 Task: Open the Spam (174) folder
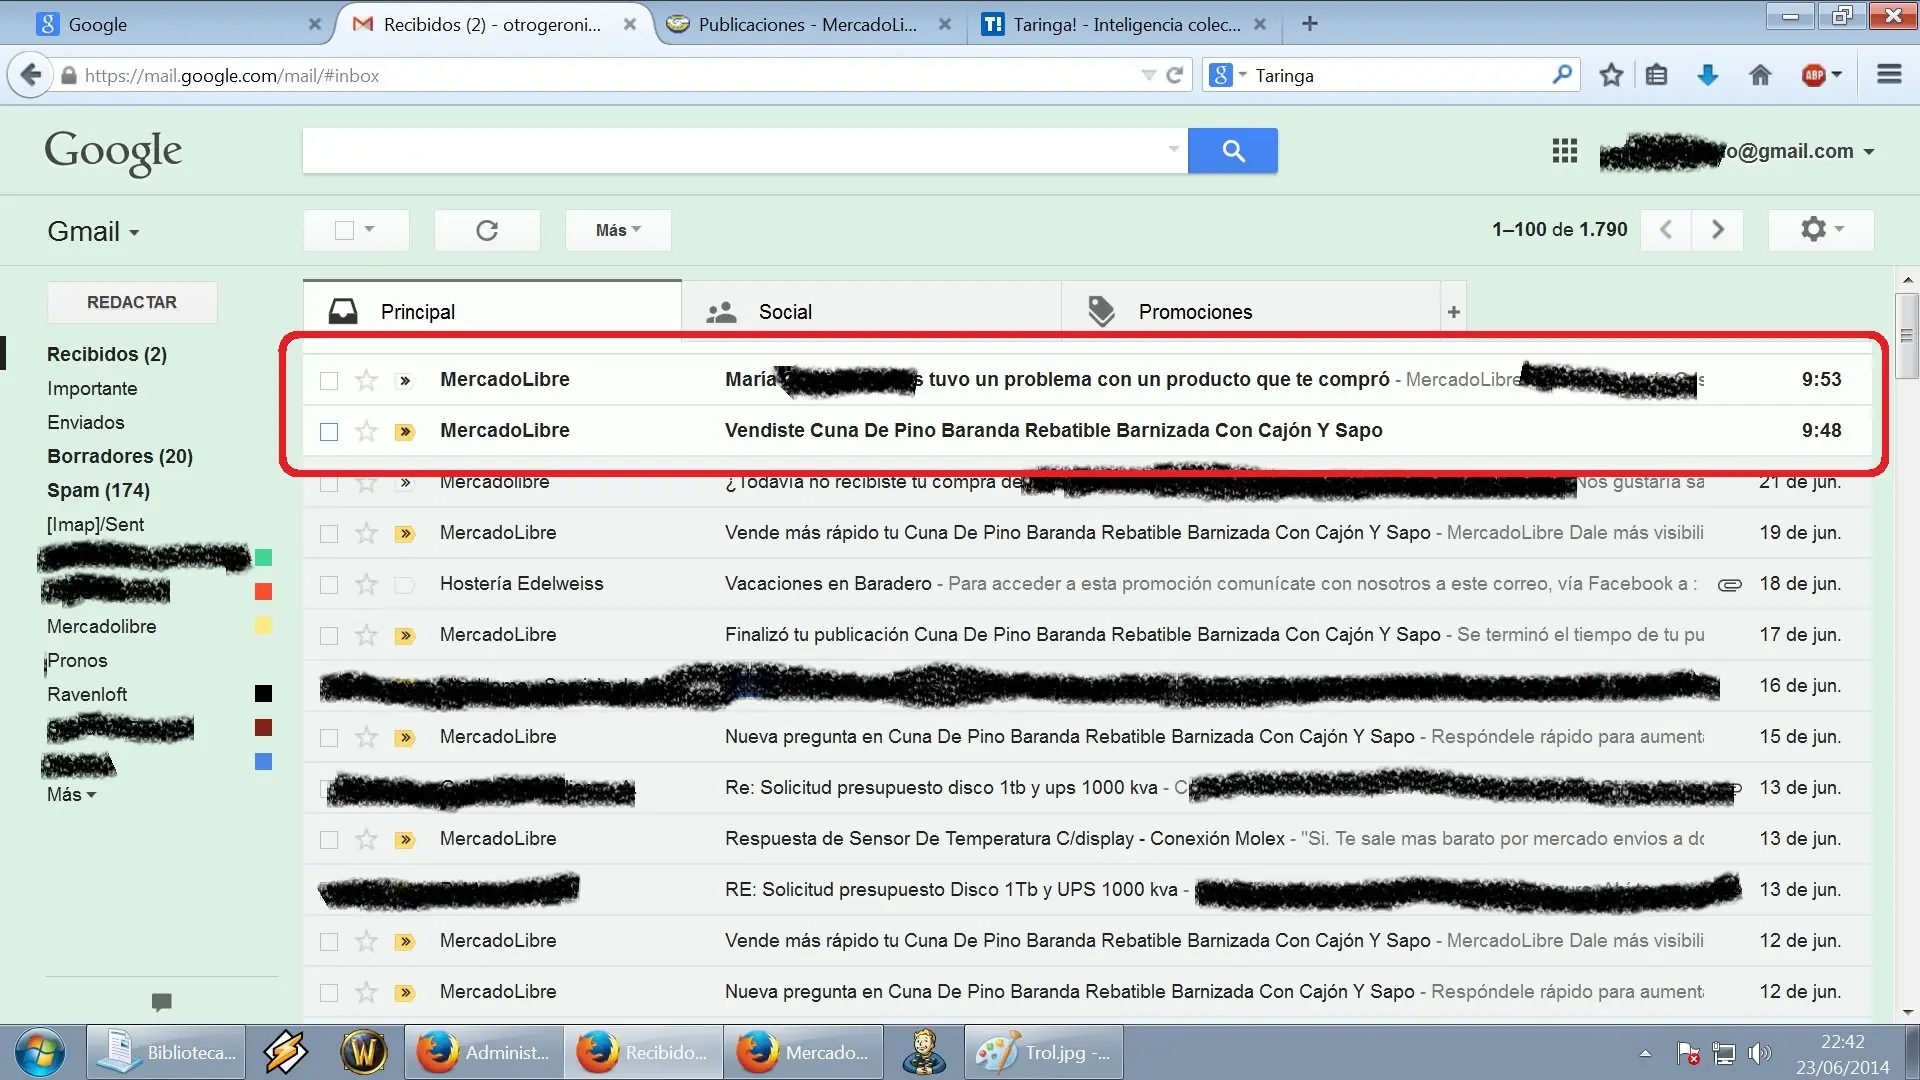(98, 490)
